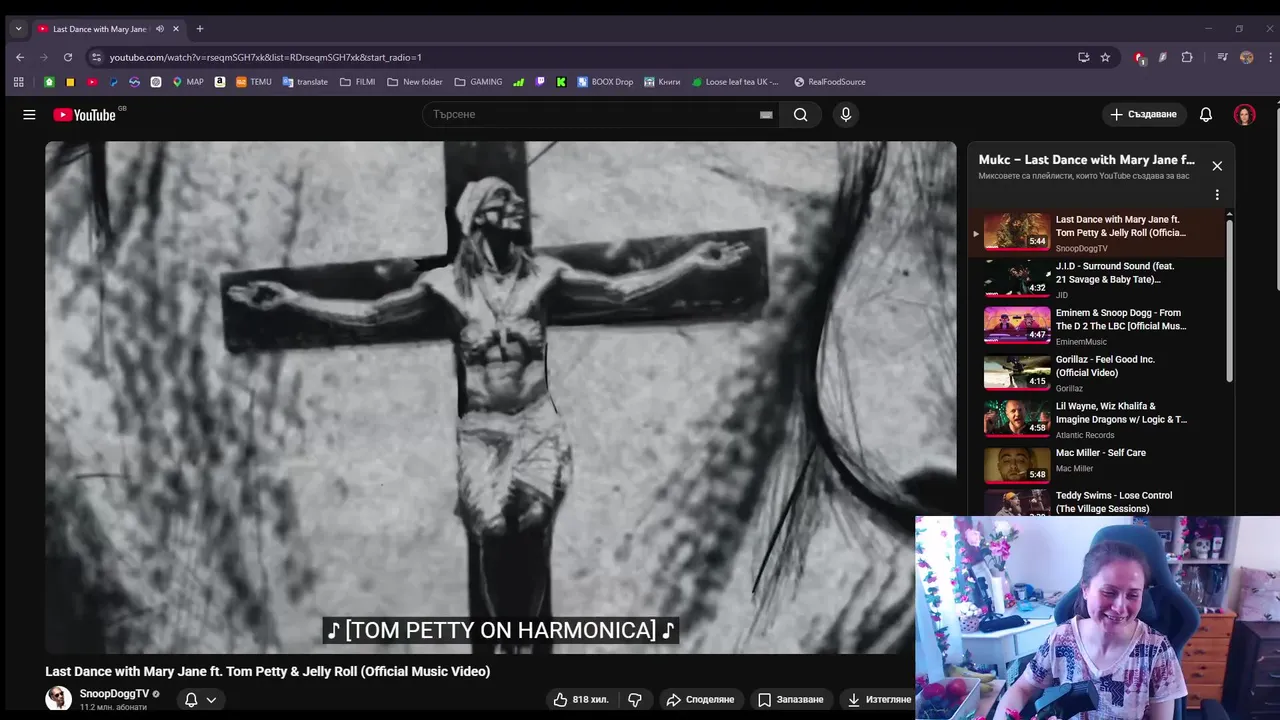
Task: Open the Chrome extensions puzzle icon
Action: (1187, 57)
